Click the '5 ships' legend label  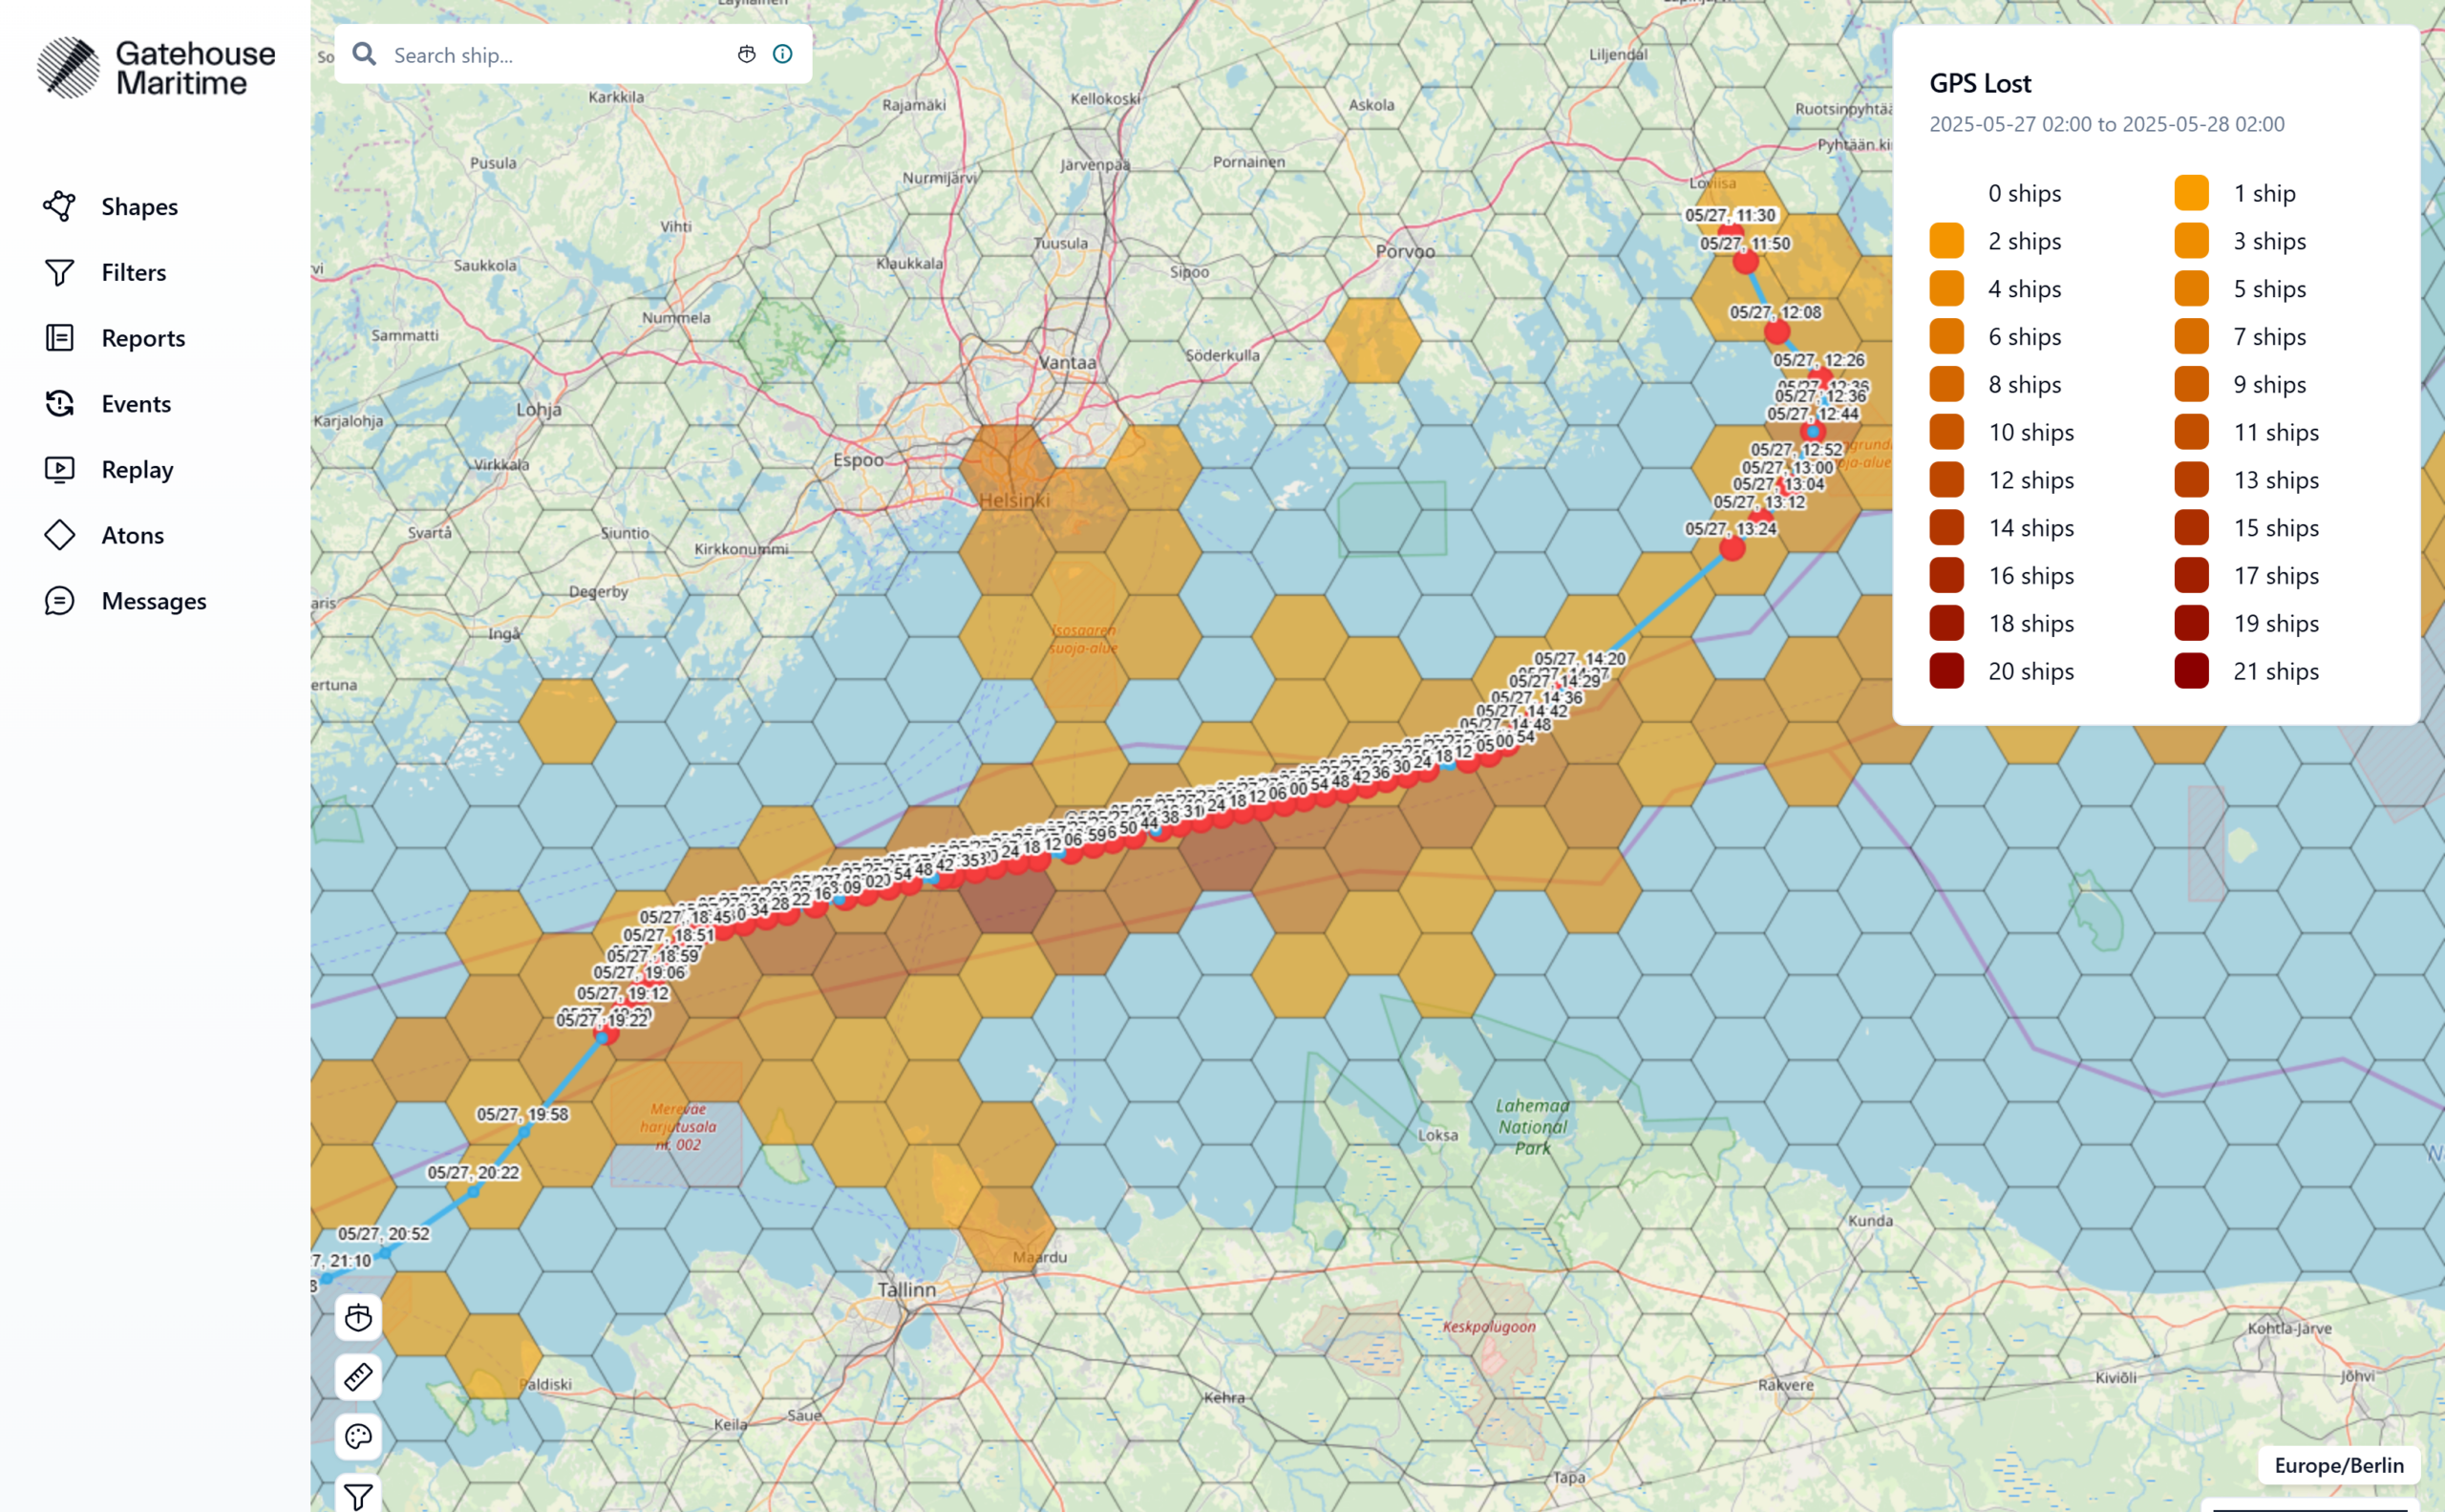coord(2270,289)
